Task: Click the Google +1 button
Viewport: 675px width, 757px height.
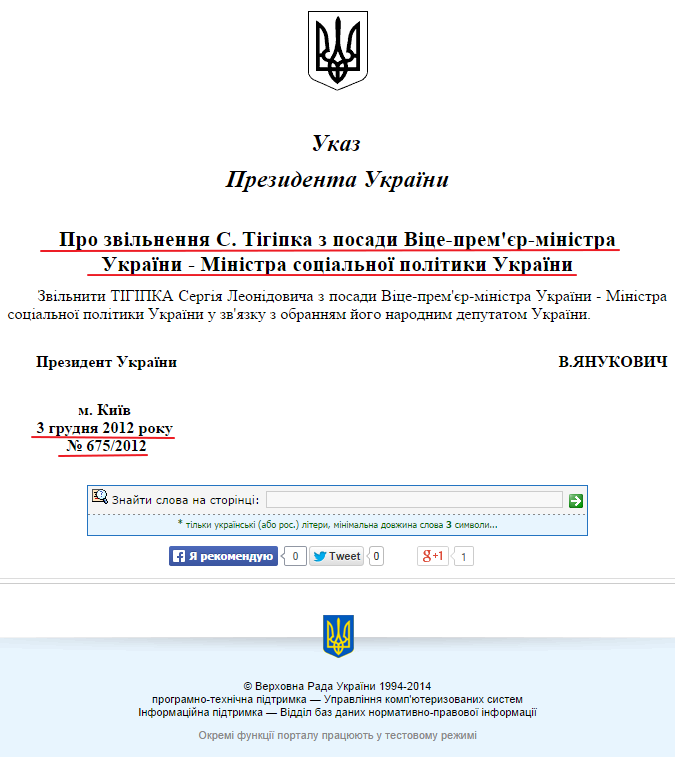Action: [x=433, y=556]
